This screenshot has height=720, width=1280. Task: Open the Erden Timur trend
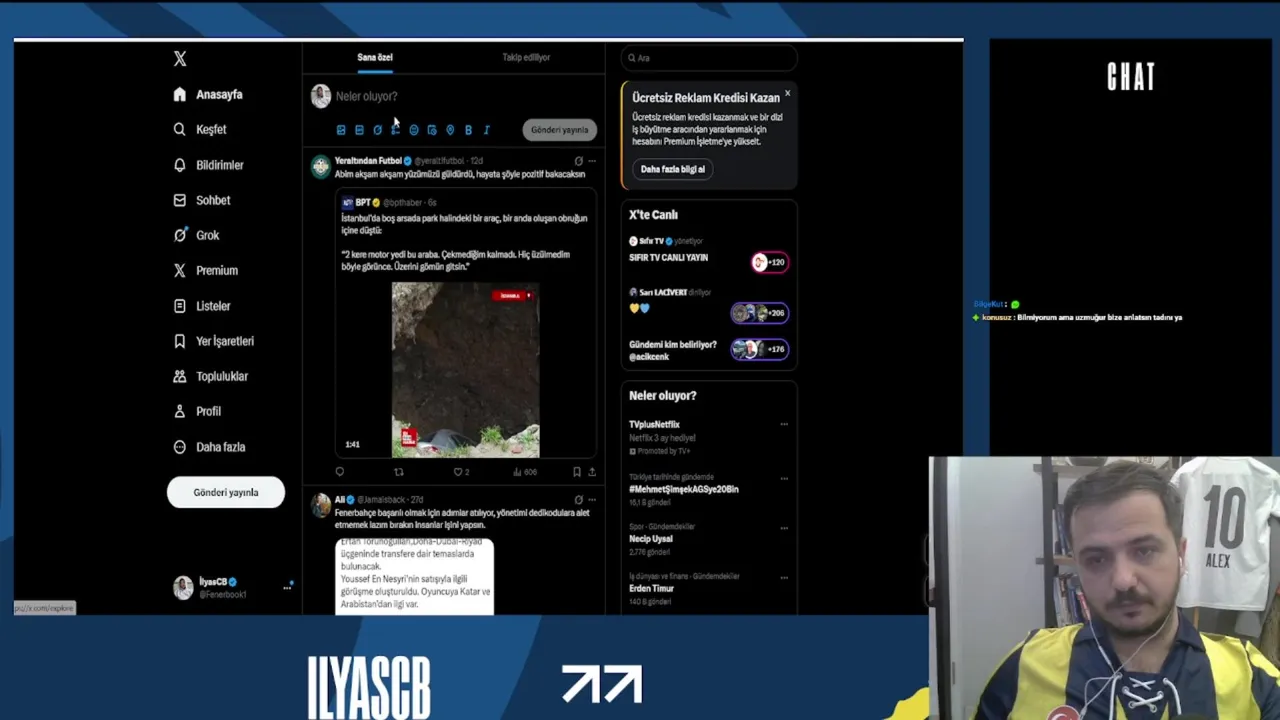click(652, 588)
